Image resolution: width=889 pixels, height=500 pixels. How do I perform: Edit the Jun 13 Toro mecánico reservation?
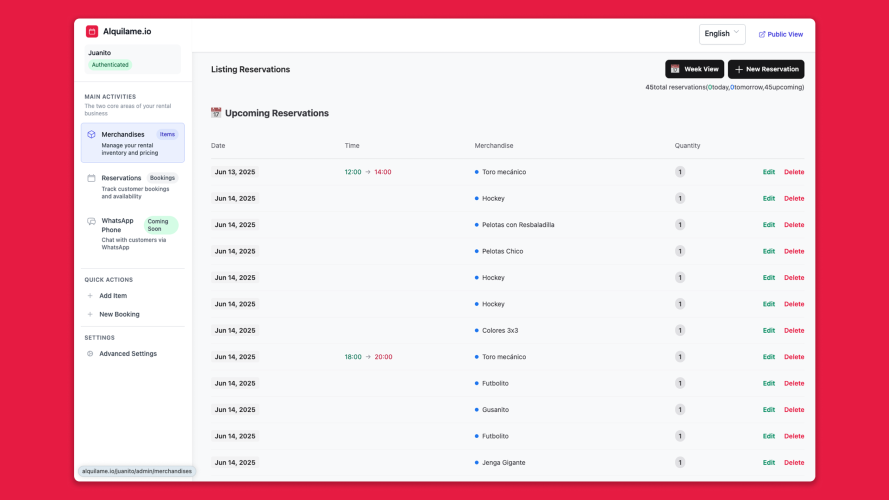coord(768,172)
